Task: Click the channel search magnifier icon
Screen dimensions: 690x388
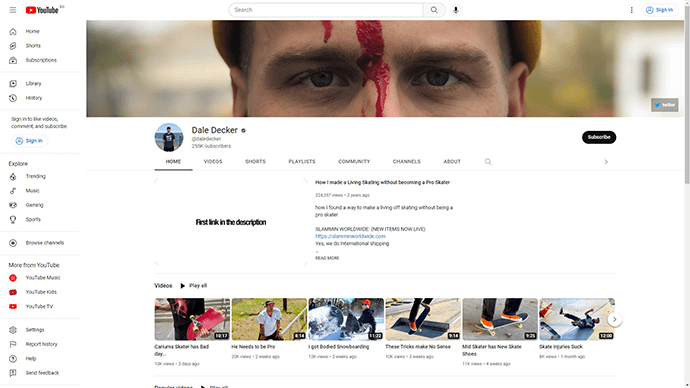Action: 488,162
